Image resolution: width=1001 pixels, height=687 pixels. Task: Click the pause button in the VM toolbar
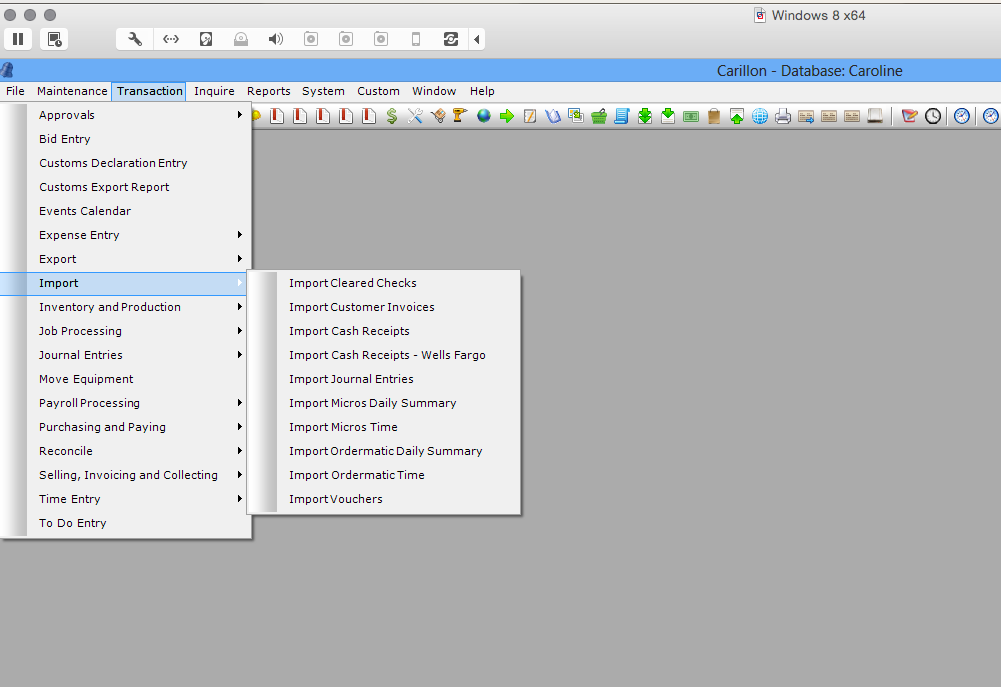tap(18, 39)
